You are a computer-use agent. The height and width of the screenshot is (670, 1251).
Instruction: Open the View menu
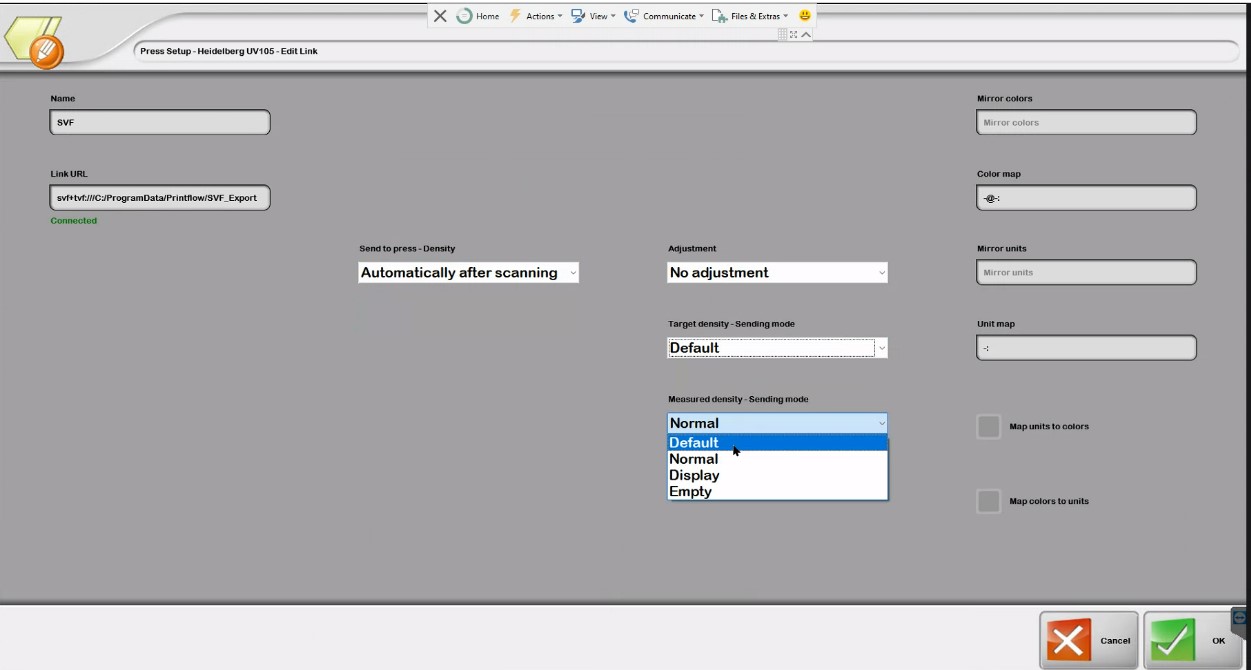pos(593,16)
